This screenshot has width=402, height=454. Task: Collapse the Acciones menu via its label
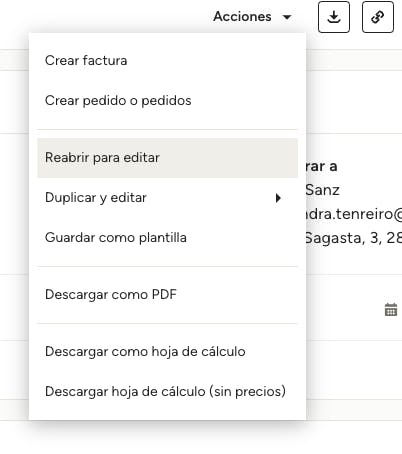click(x=242, y=17)
